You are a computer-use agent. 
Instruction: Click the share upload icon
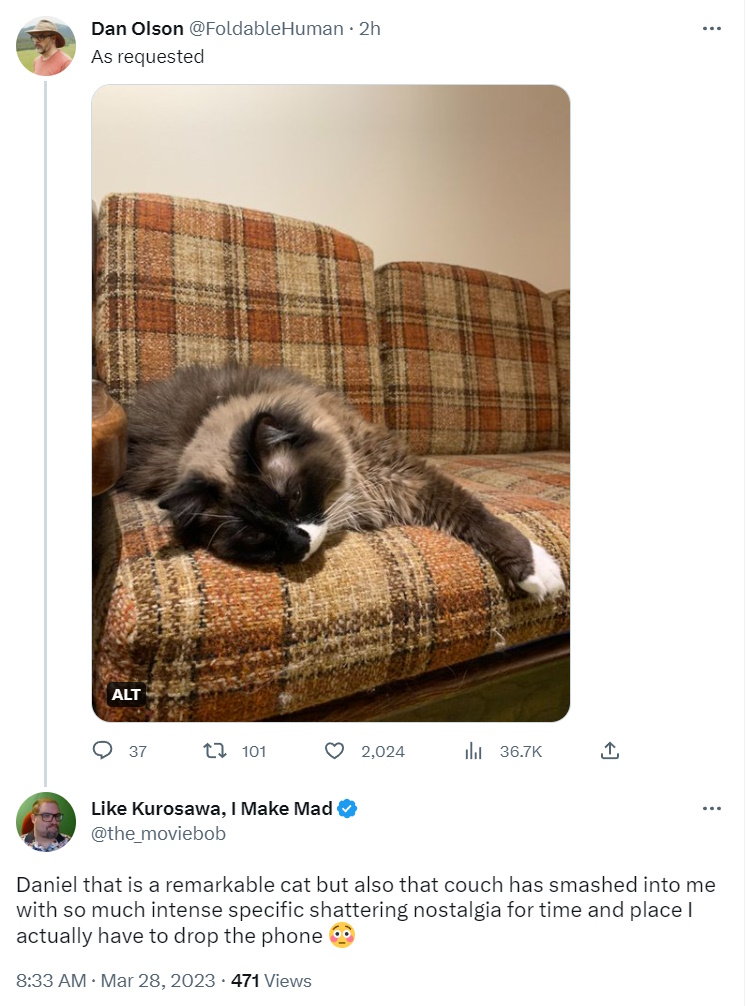(x=611, y=750)
